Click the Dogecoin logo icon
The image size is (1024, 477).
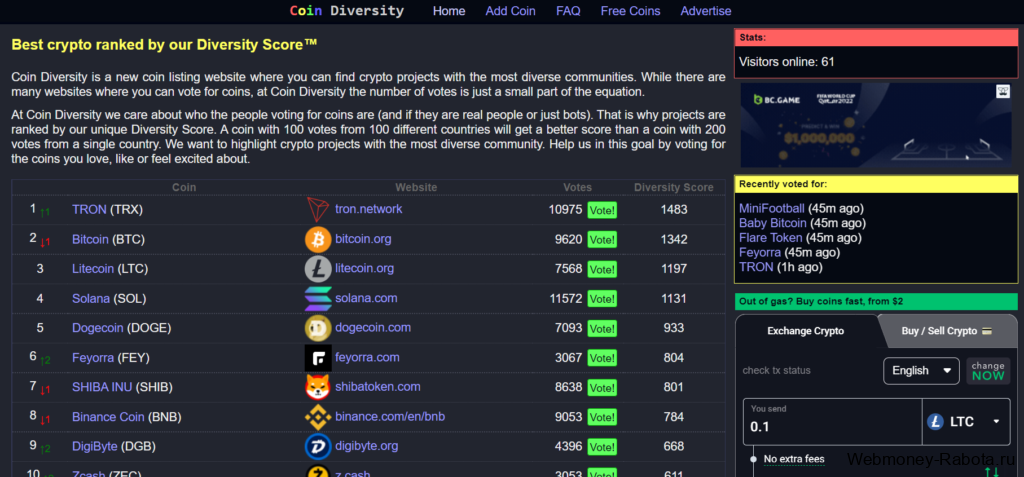(318, 328)
